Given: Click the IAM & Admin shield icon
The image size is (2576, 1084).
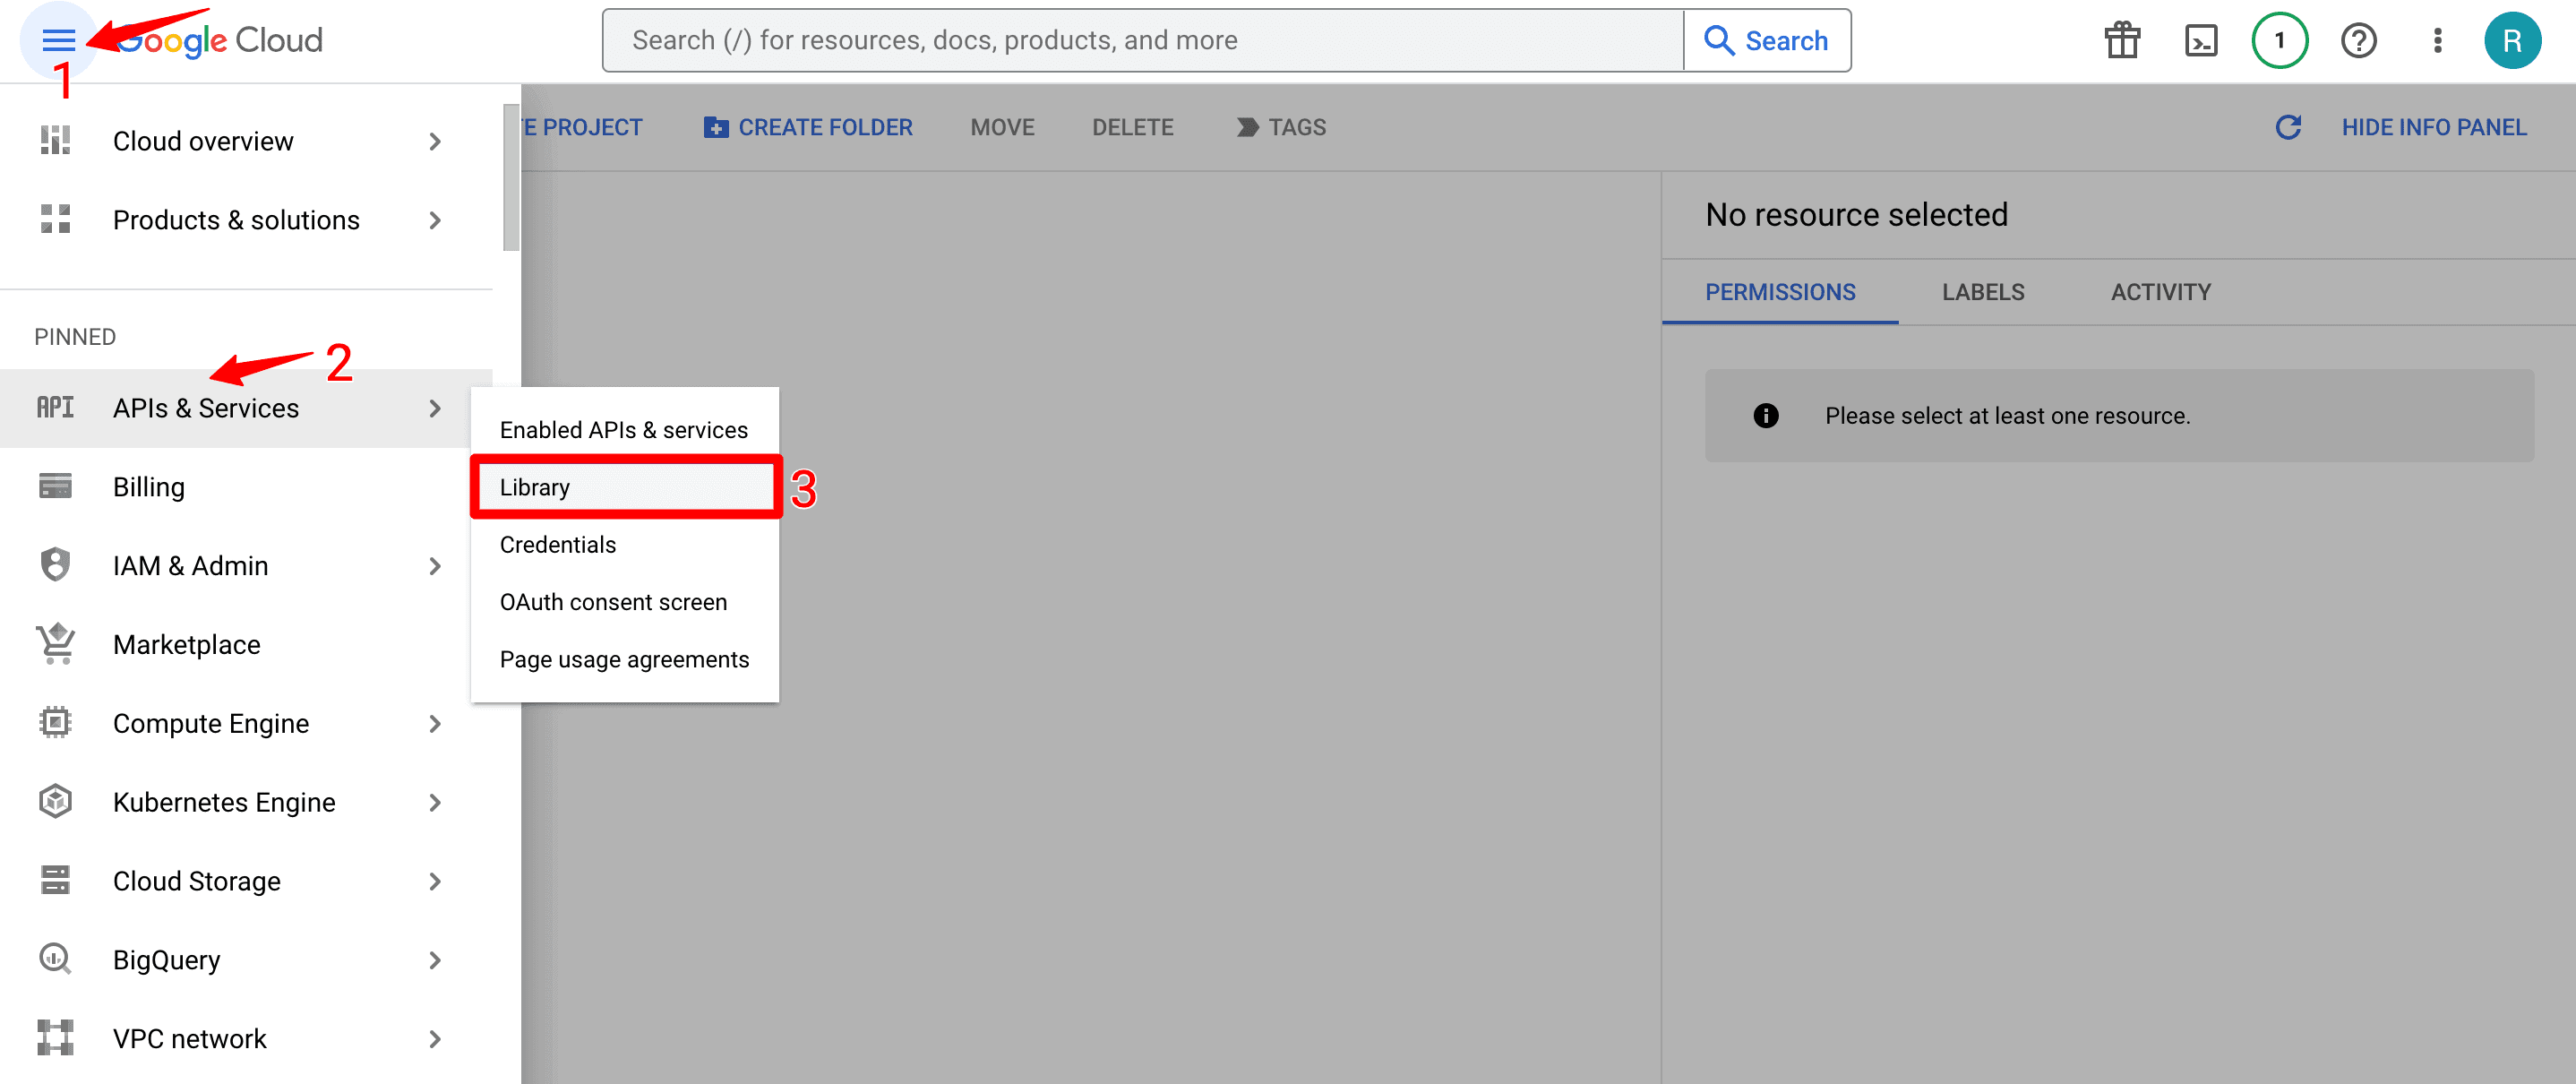Looking at the screenshot, I should coord(55,564).
